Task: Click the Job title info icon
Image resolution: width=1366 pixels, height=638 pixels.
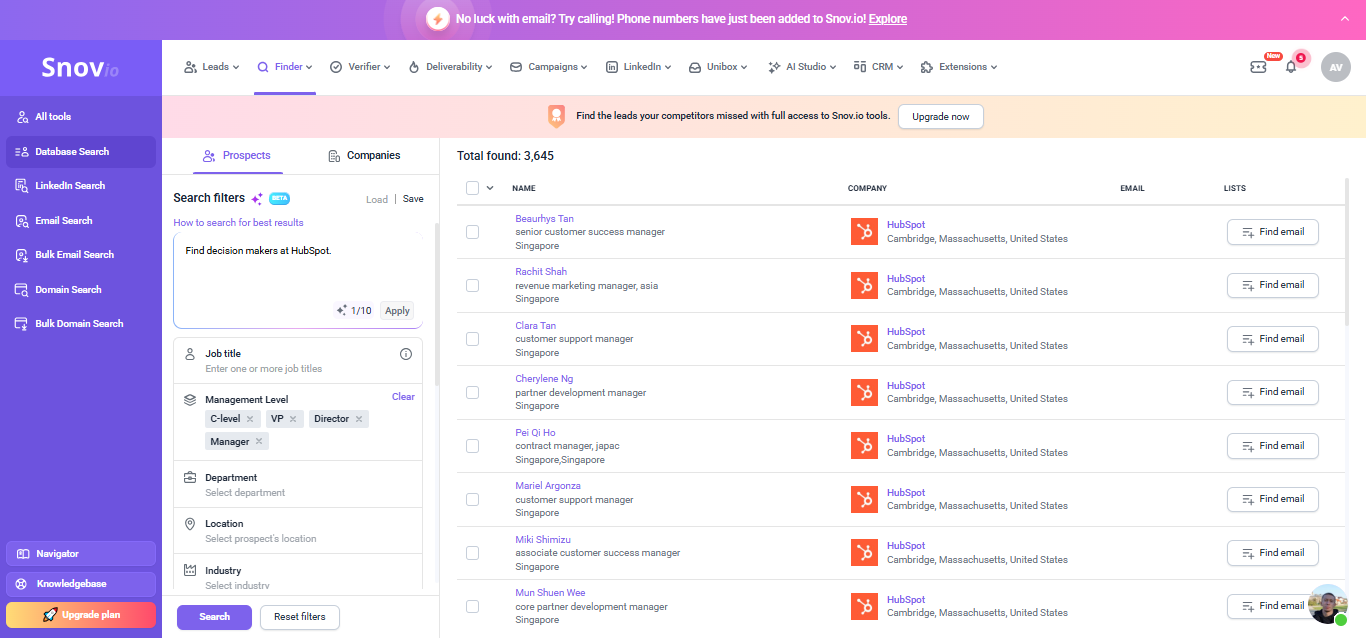Action: point(406,354)
